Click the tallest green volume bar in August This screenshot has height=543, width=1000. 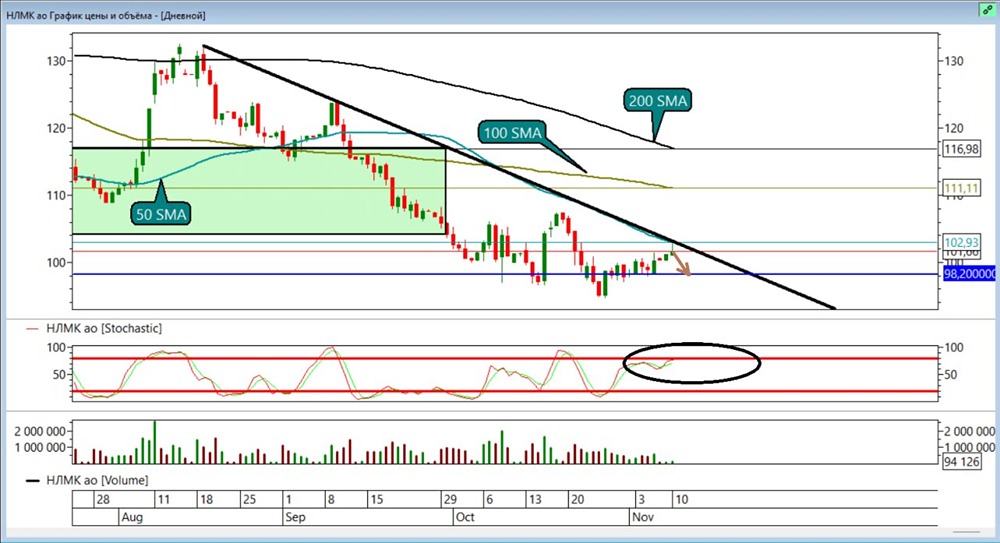pos(154,442)
